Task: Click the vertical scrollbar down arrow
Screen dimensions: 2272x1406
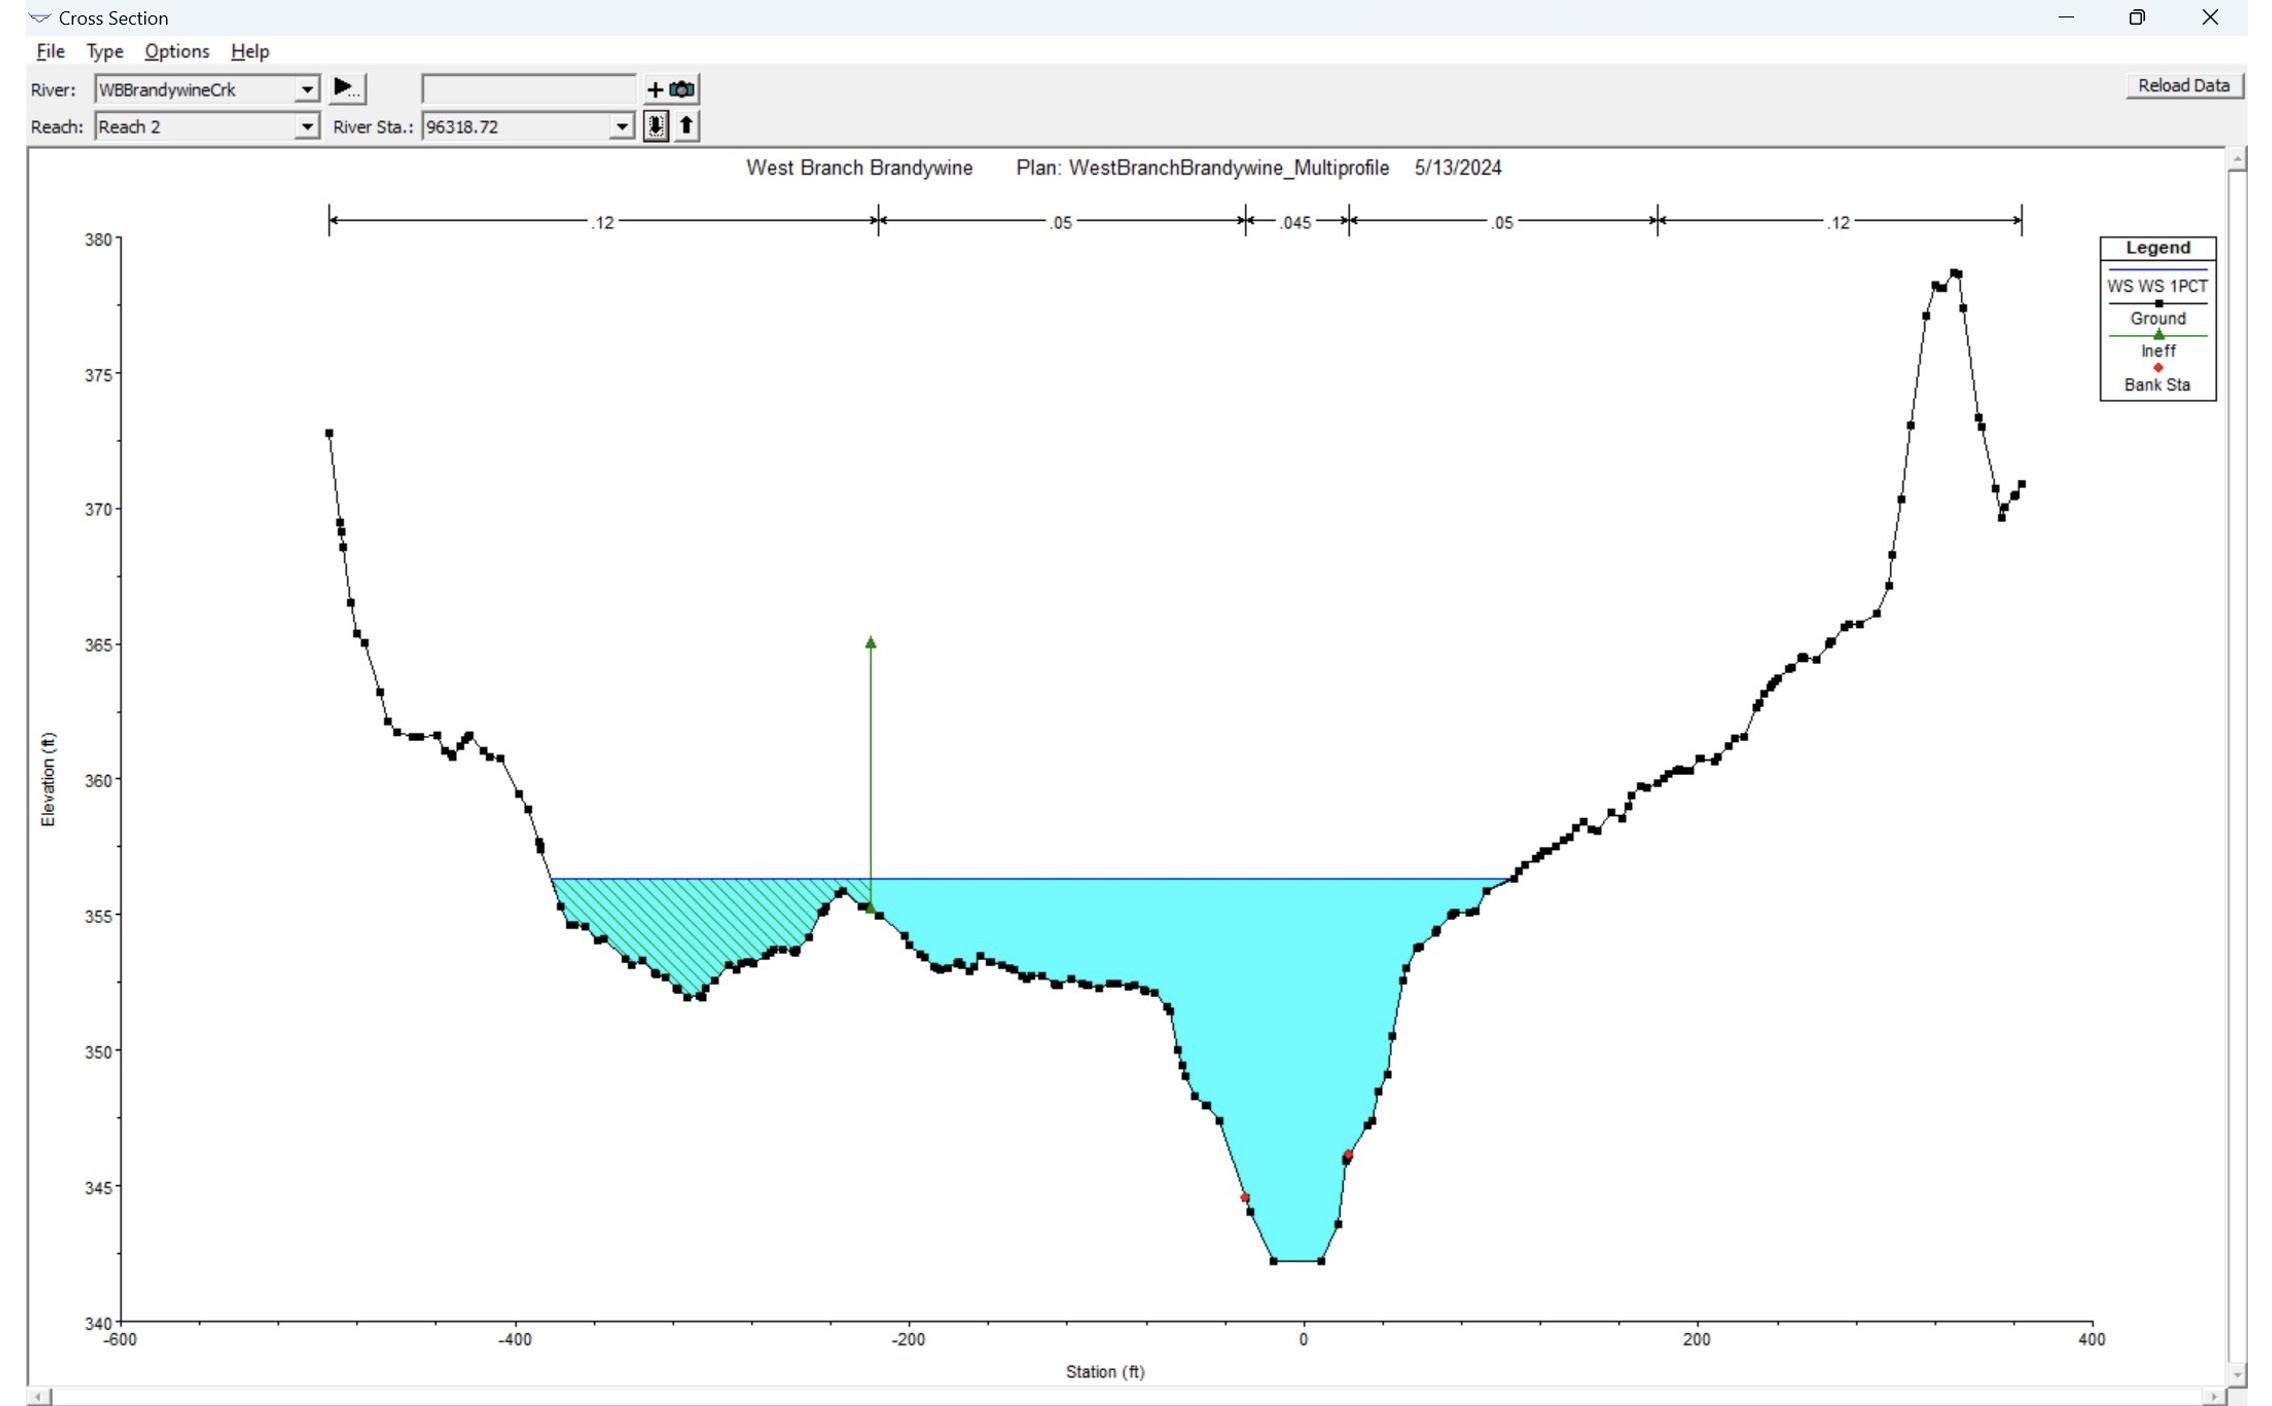Action: tap(2237, 1375)
